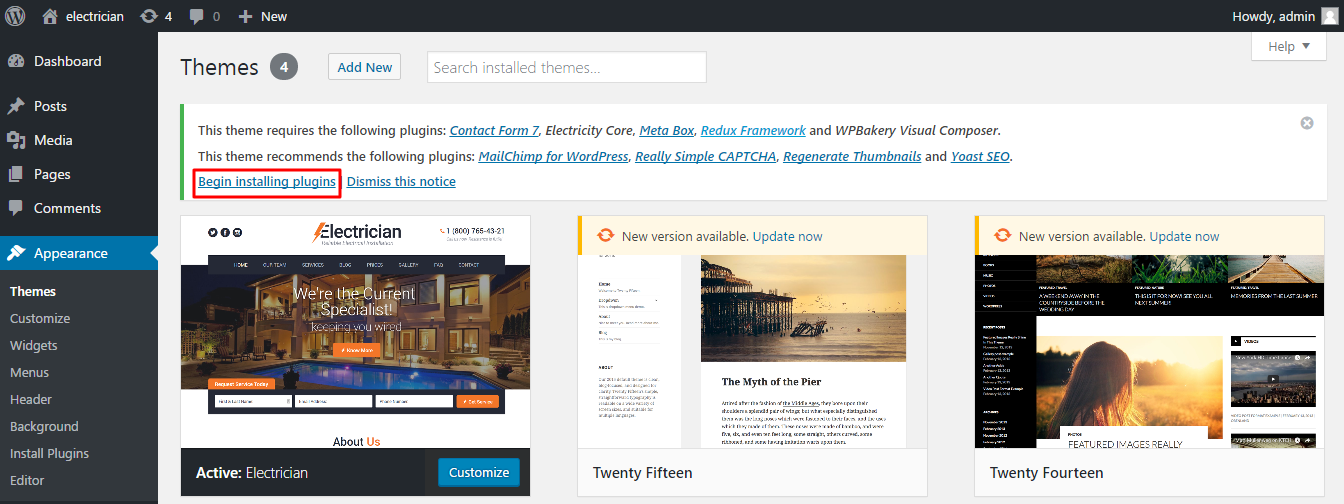Screen dimensions: 1344x504
Task: Click the Comments icon in sidebar
Action: coord(16,208)
